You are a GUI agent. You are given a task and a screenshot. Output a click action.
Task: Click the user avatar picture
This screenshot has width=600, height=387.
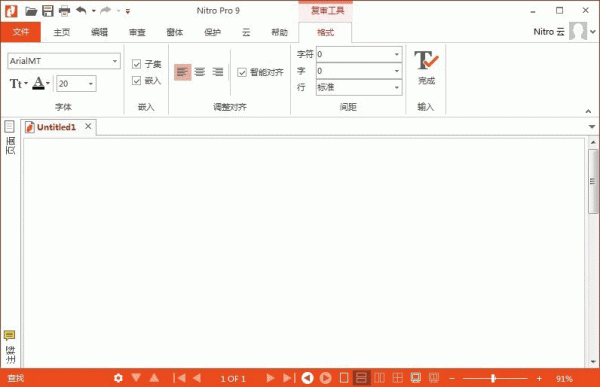pyautogui.click(x=578, y=31)
